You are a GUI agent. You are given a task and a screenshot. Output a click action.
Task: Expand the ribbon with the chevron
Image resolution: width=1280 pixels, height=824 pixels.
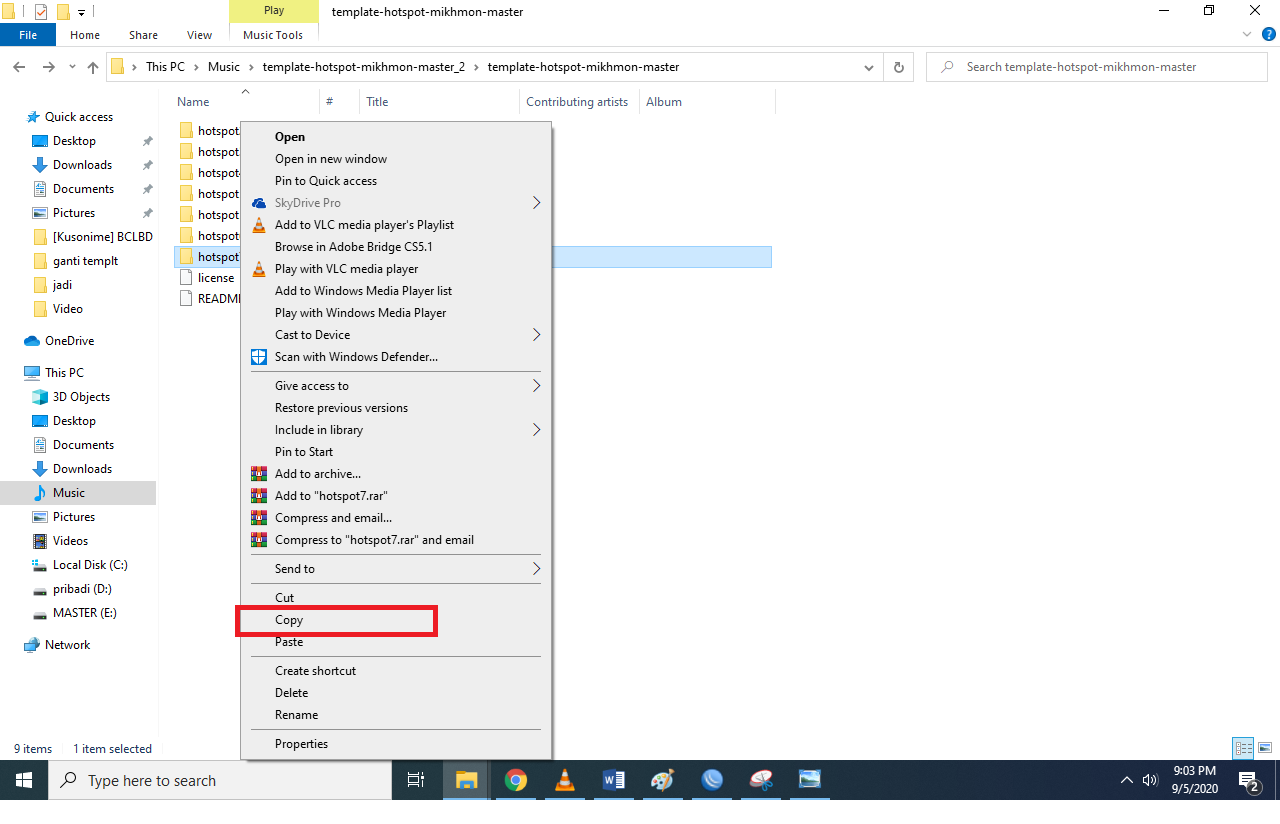(x=1246, y=34)
